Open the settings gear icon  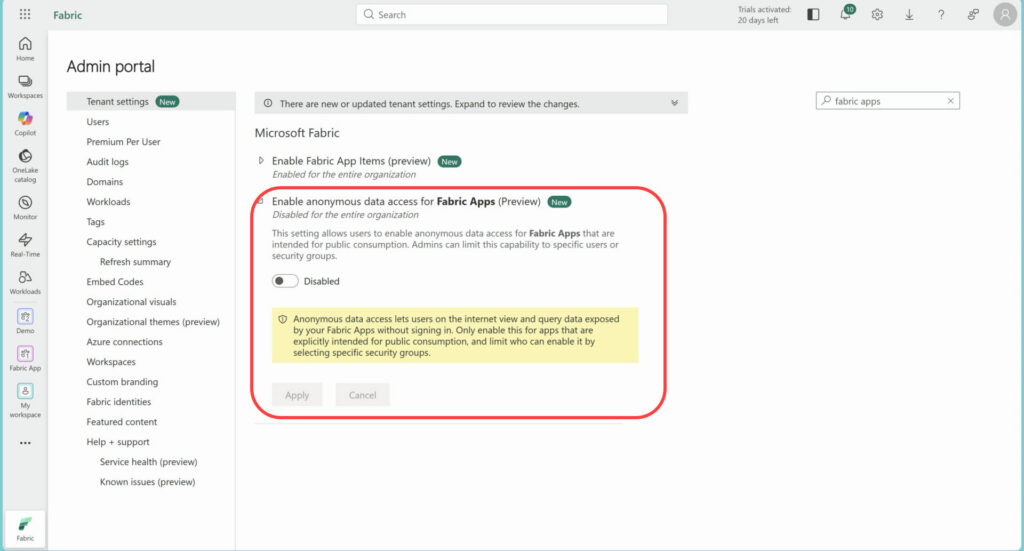click(x=877, y=14)
